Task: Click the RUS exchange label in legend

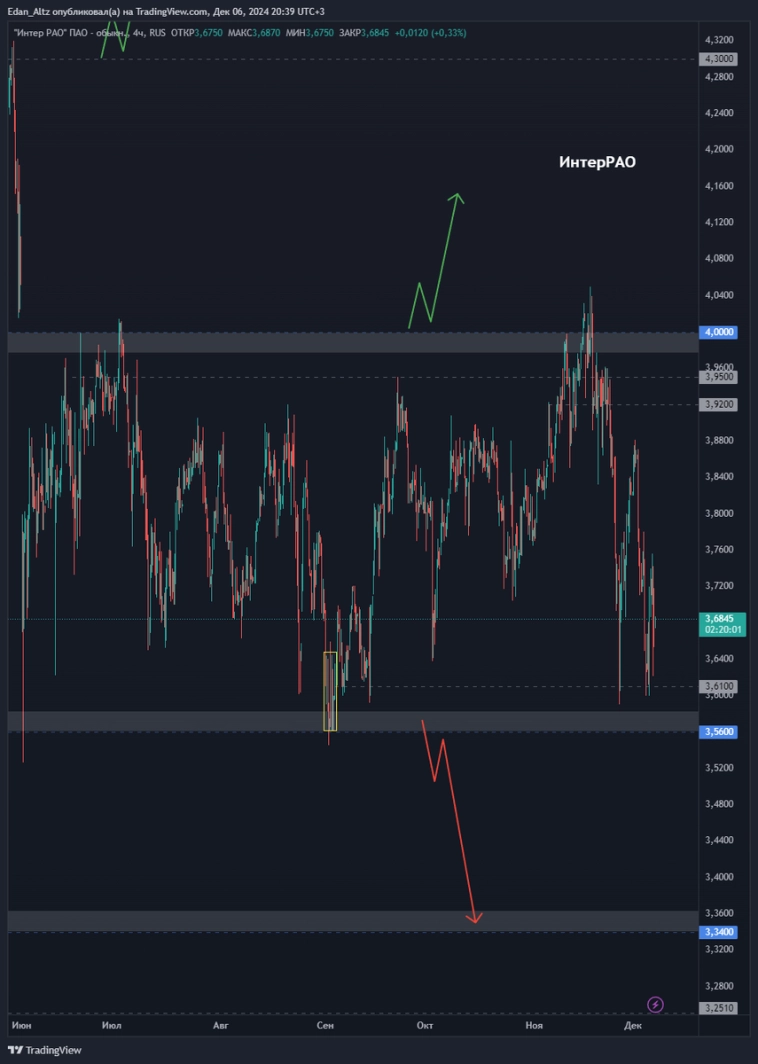Action: (157, 33)
